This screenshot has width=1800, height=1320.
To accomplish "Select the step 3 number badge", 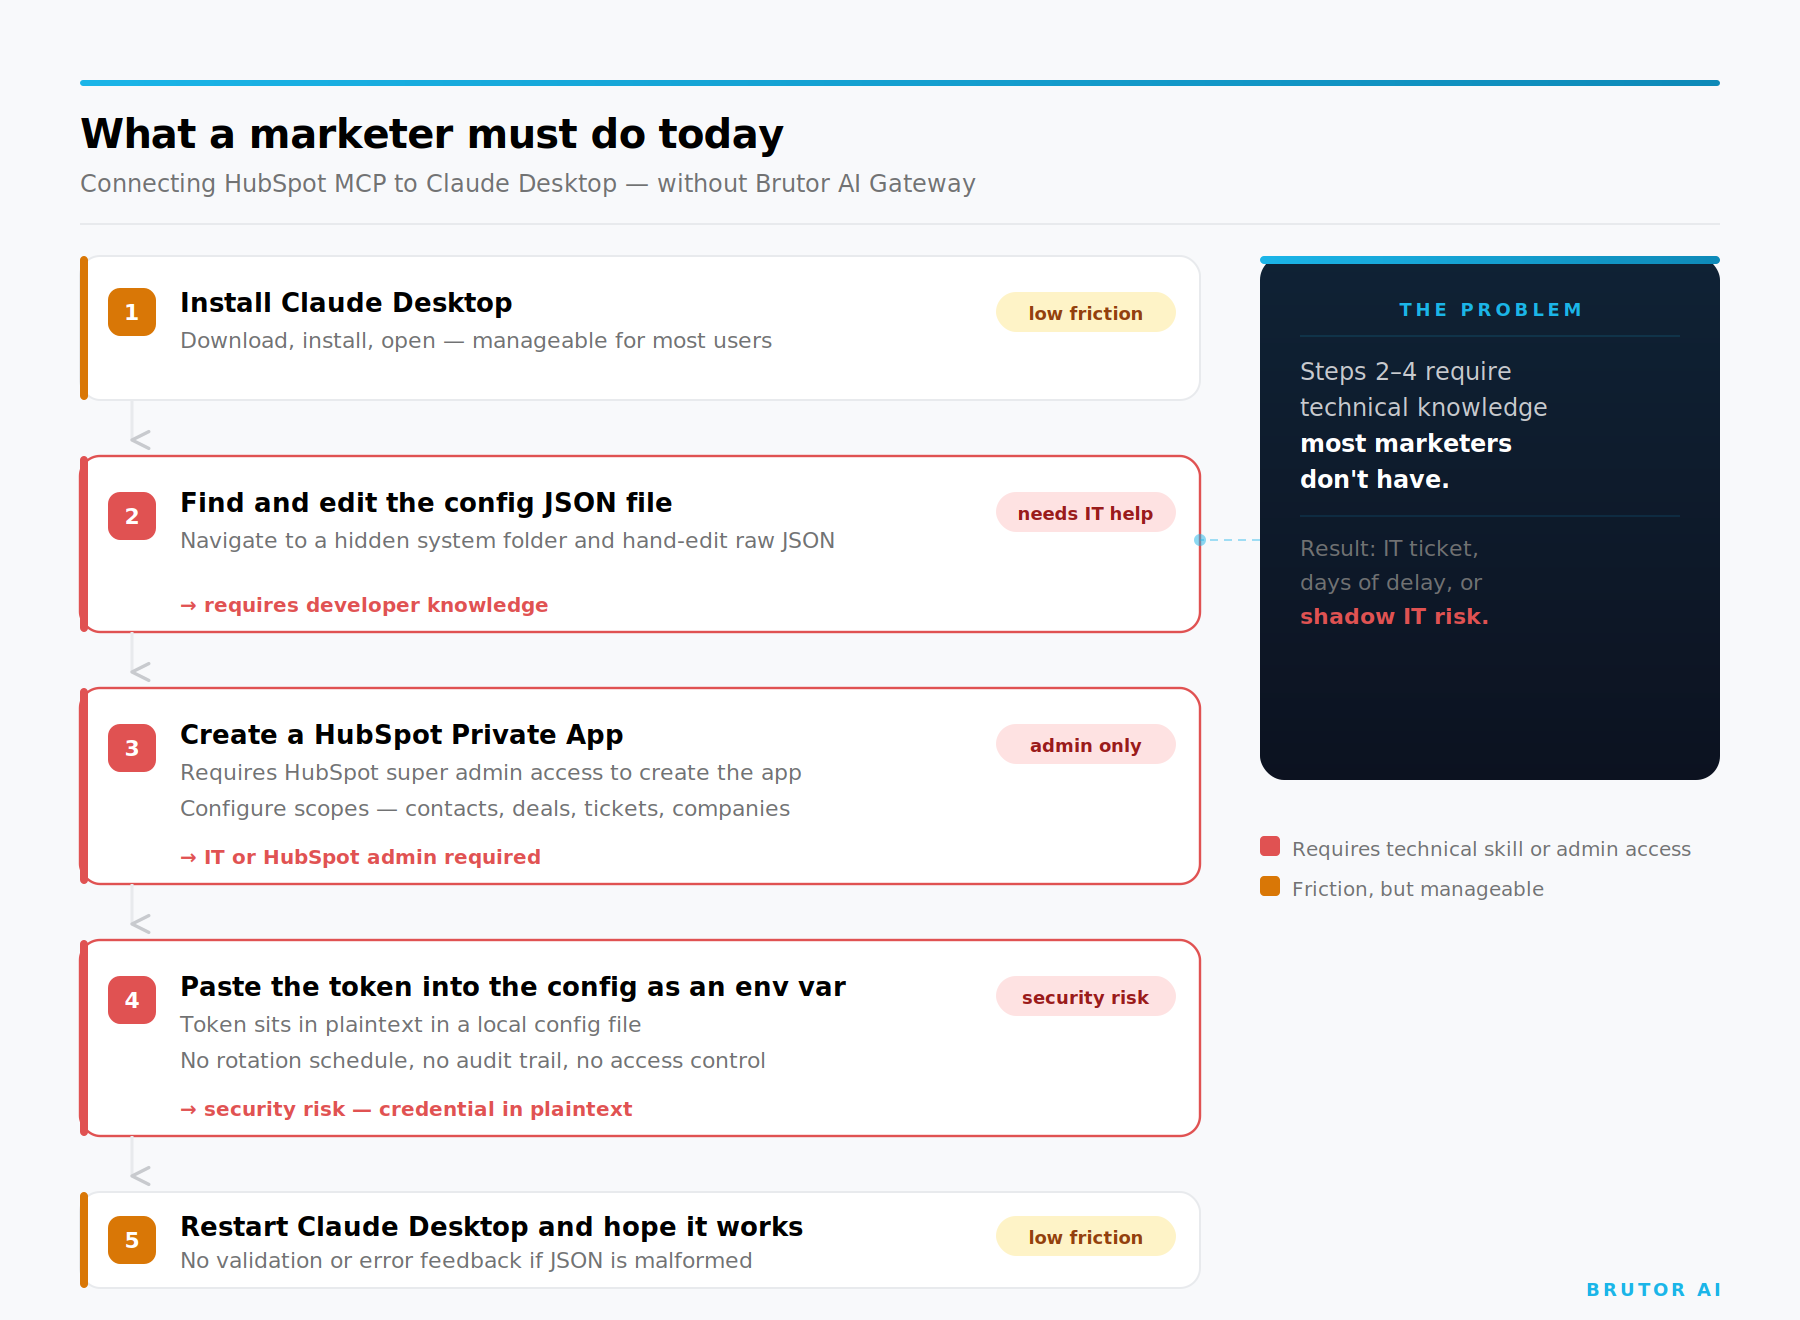I will coord(131,748).
